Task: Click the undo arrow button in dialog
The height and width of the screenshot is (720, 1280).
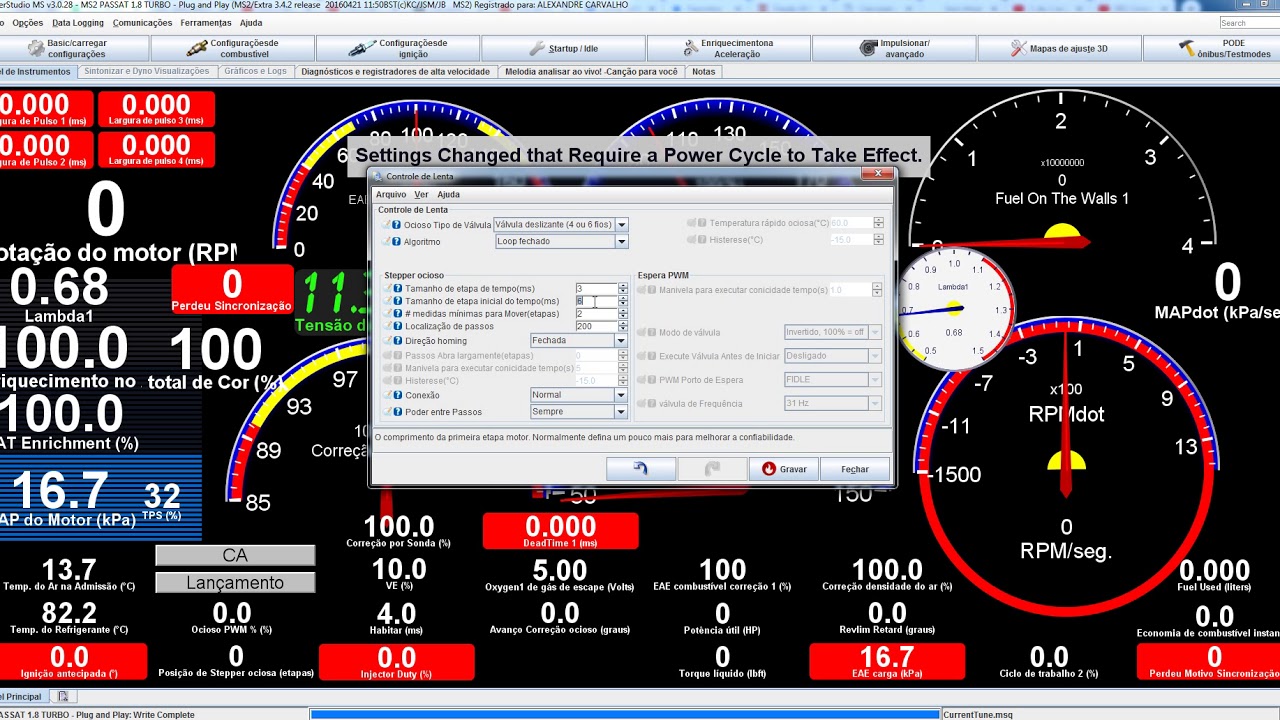Action: [641, 468]
